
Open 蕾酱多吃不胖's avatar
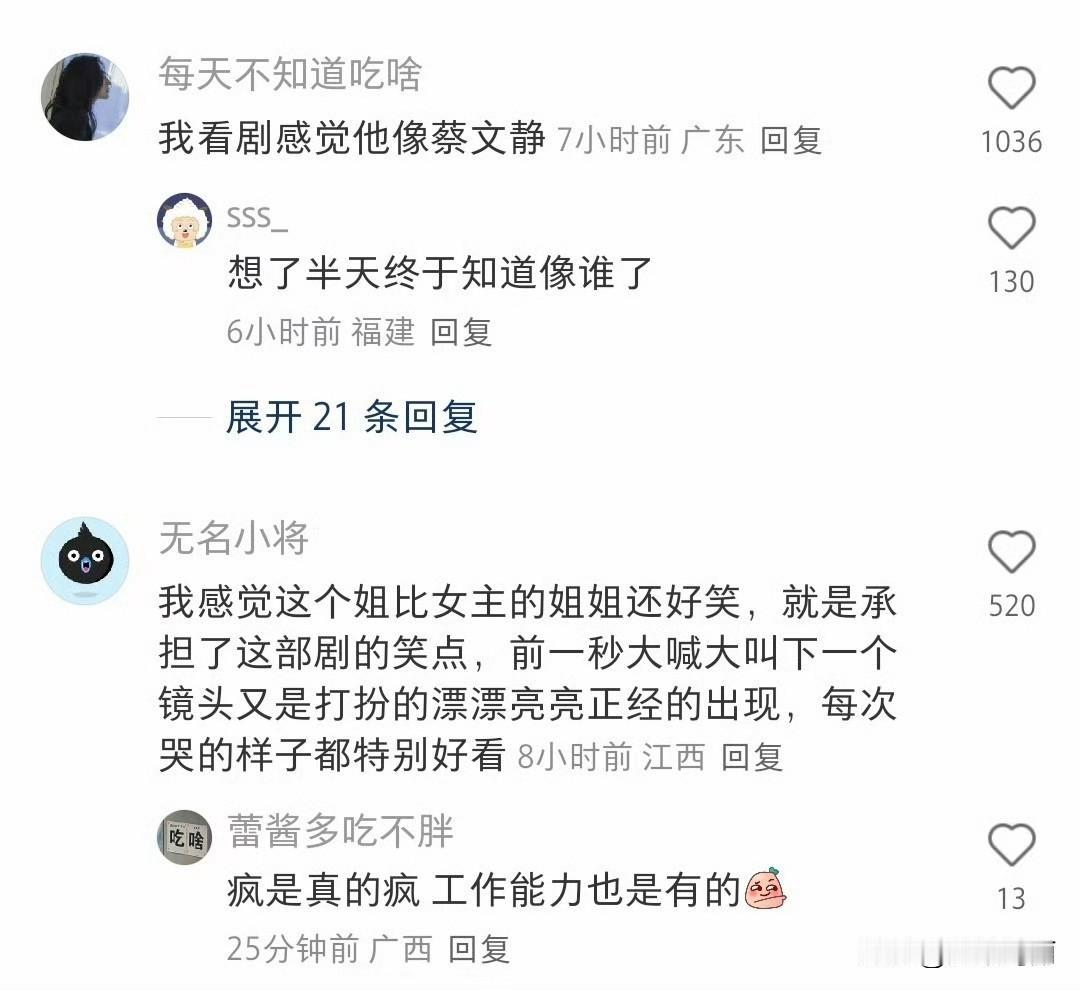click(x=185, y=837)
